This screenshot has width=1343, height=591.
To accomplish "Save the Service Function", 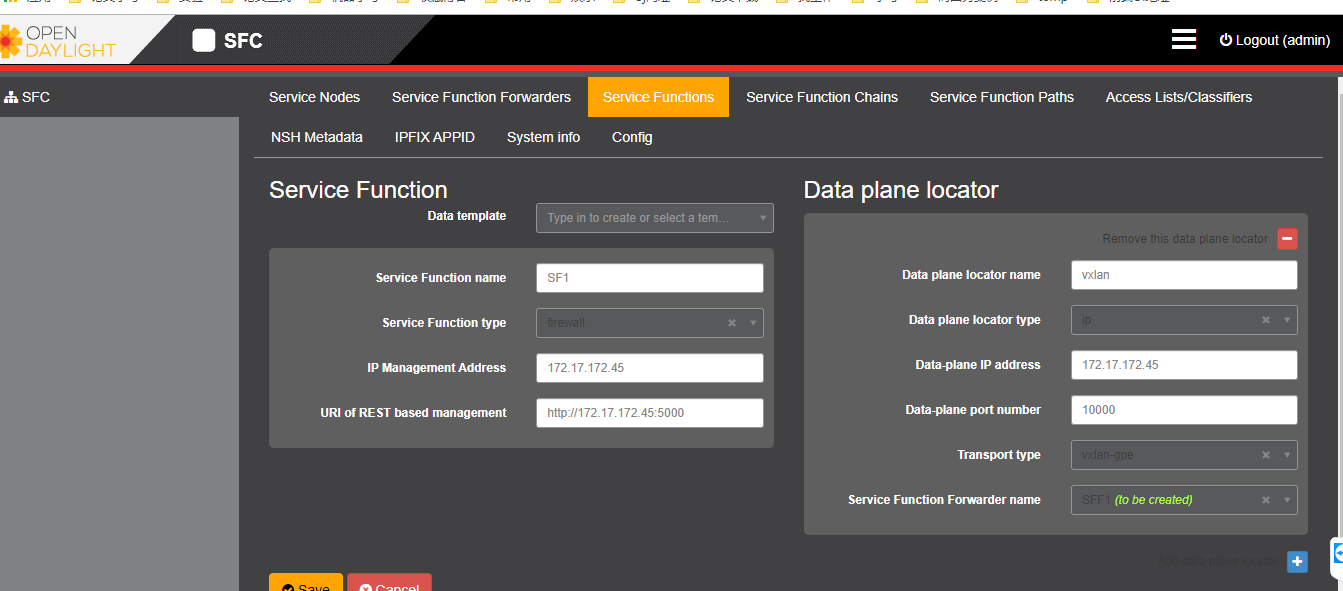I will pos(306,583).
